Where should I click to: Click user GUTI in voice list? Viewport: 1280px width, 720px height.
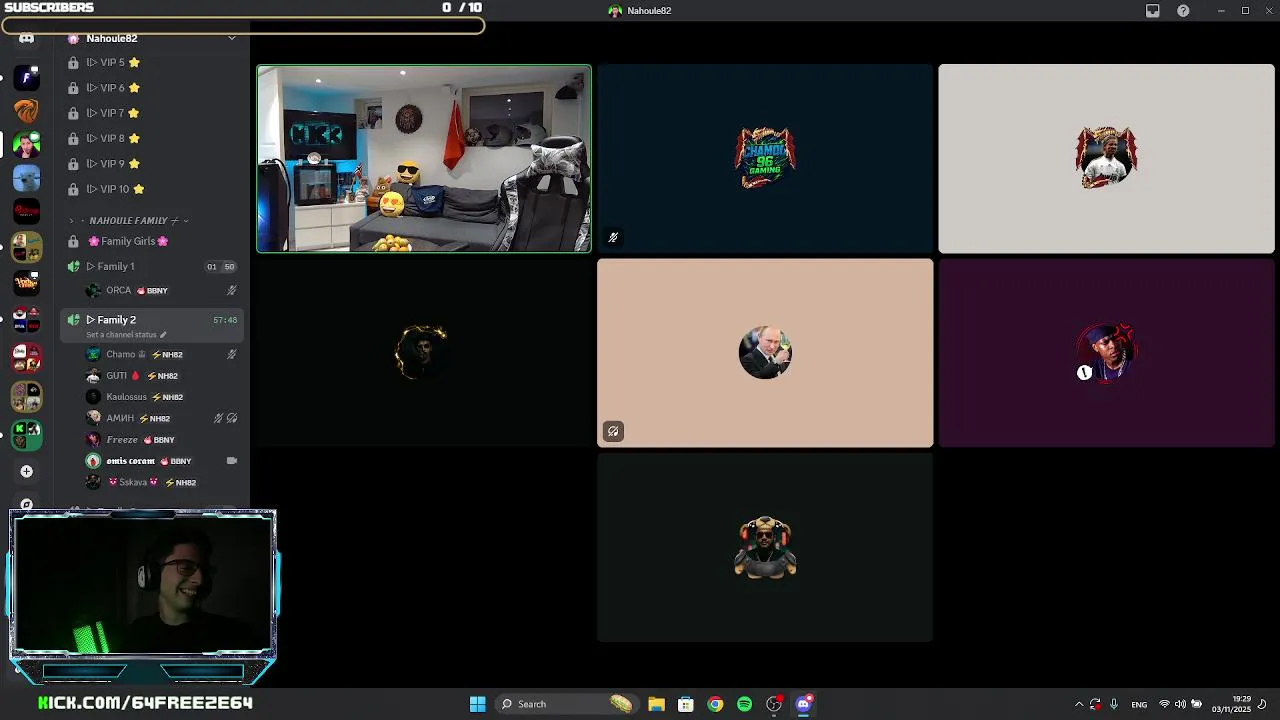(150, 376)
